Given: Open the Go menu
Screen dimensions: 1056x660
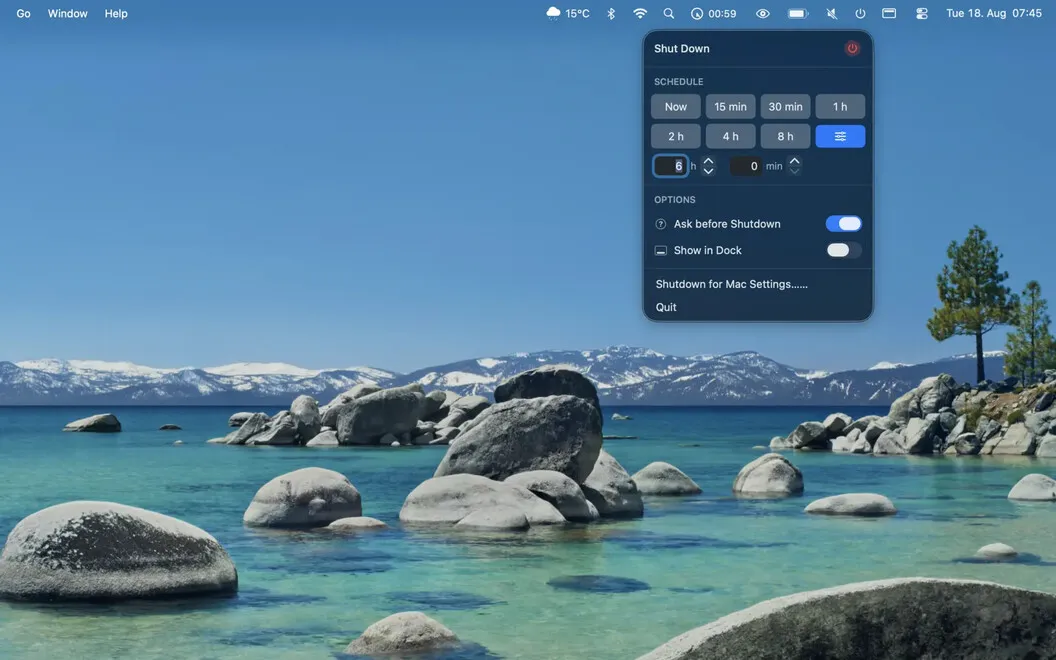Looking at the screenshot, I should [24, 13].
